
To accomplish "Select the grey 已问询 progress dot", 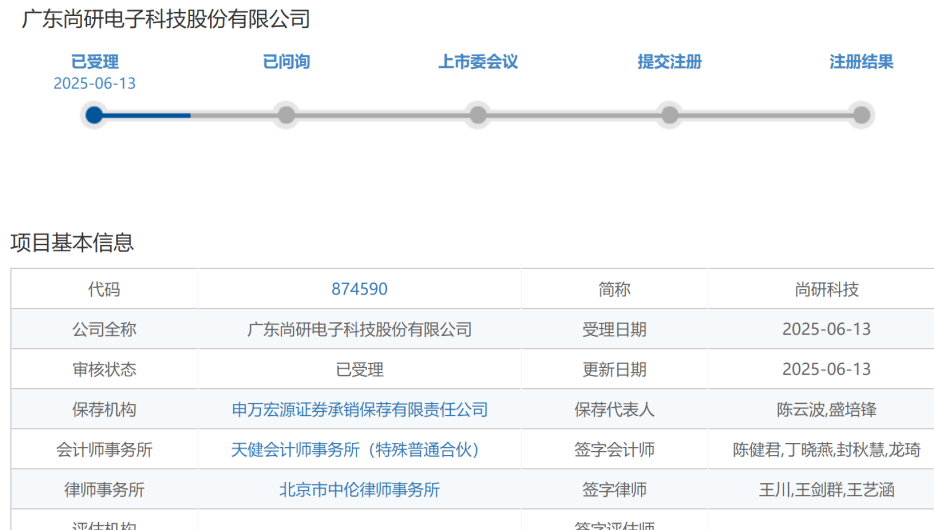I will [287, 115].
